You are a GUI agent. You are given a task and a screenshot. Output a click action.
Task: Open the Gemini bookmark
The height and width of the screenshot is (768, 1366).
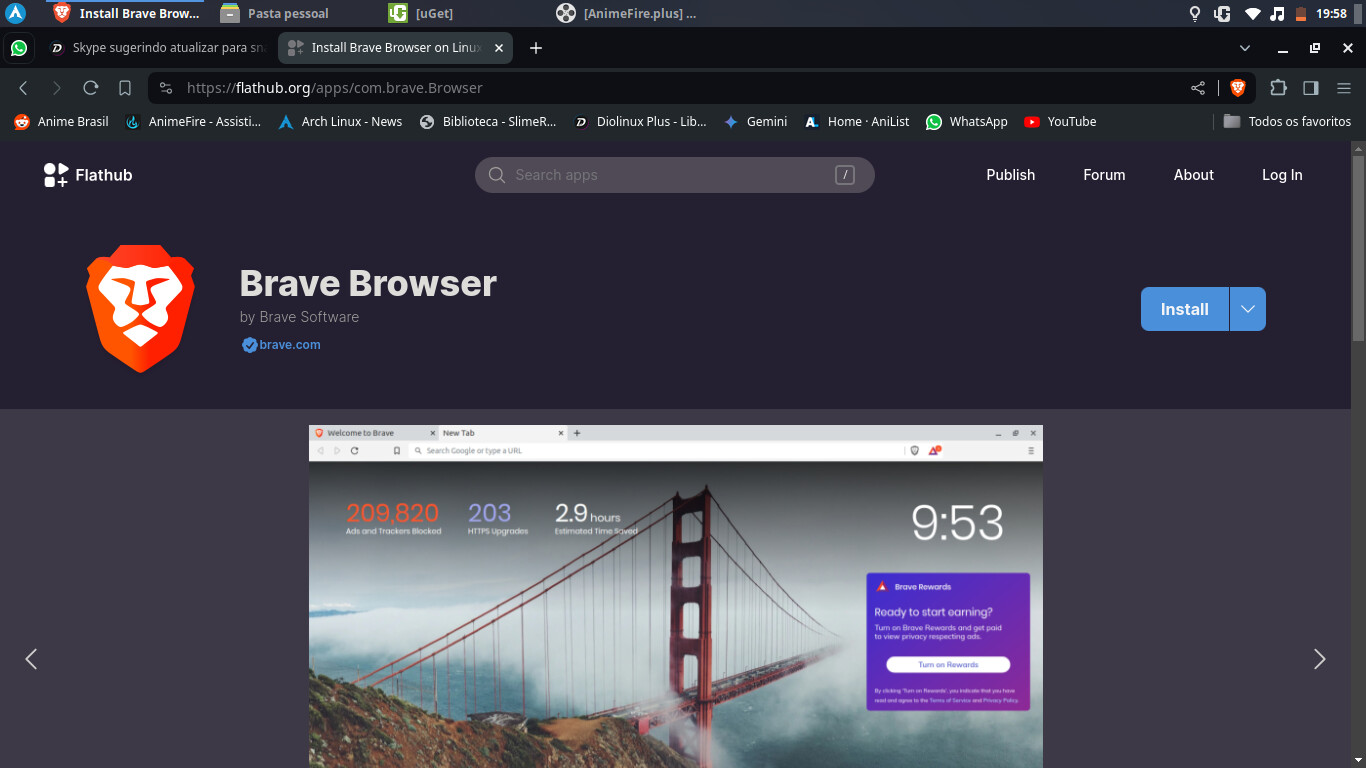pyautogui.click(x=755, y=122)
